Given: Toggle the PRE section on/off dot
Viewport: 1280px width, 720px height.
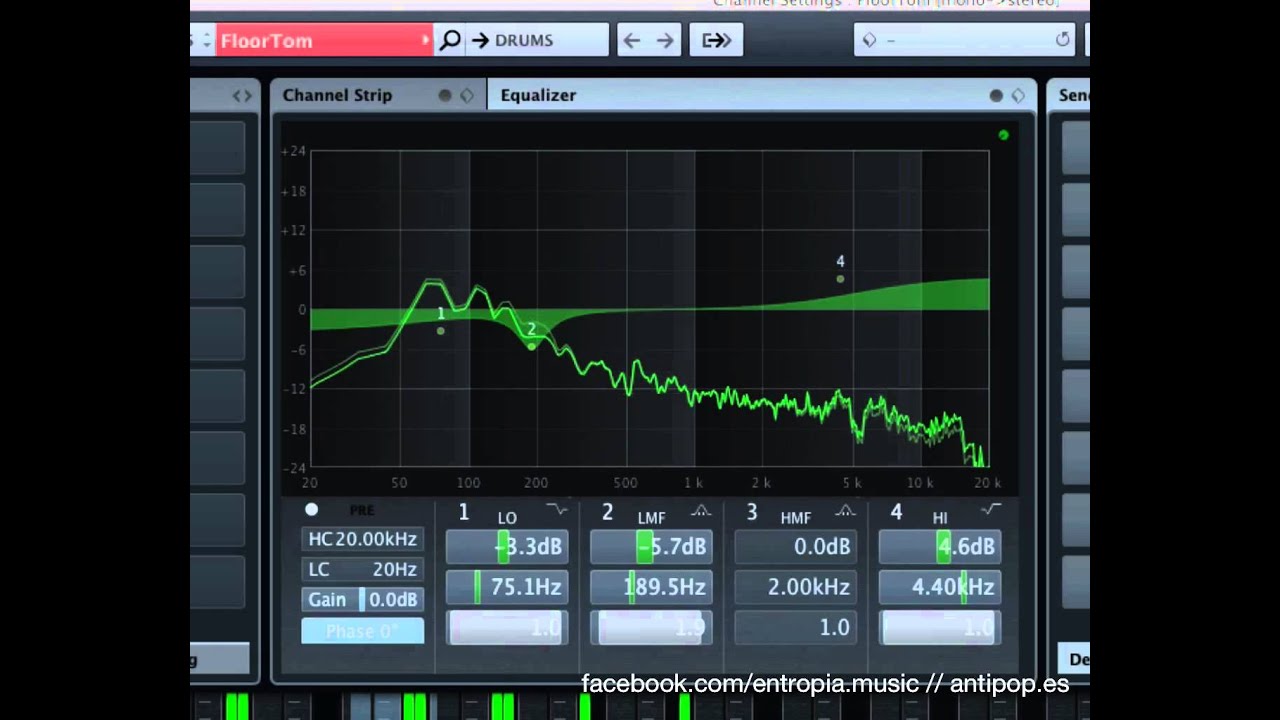Looking at the screenshot, I should pos(312,509).
